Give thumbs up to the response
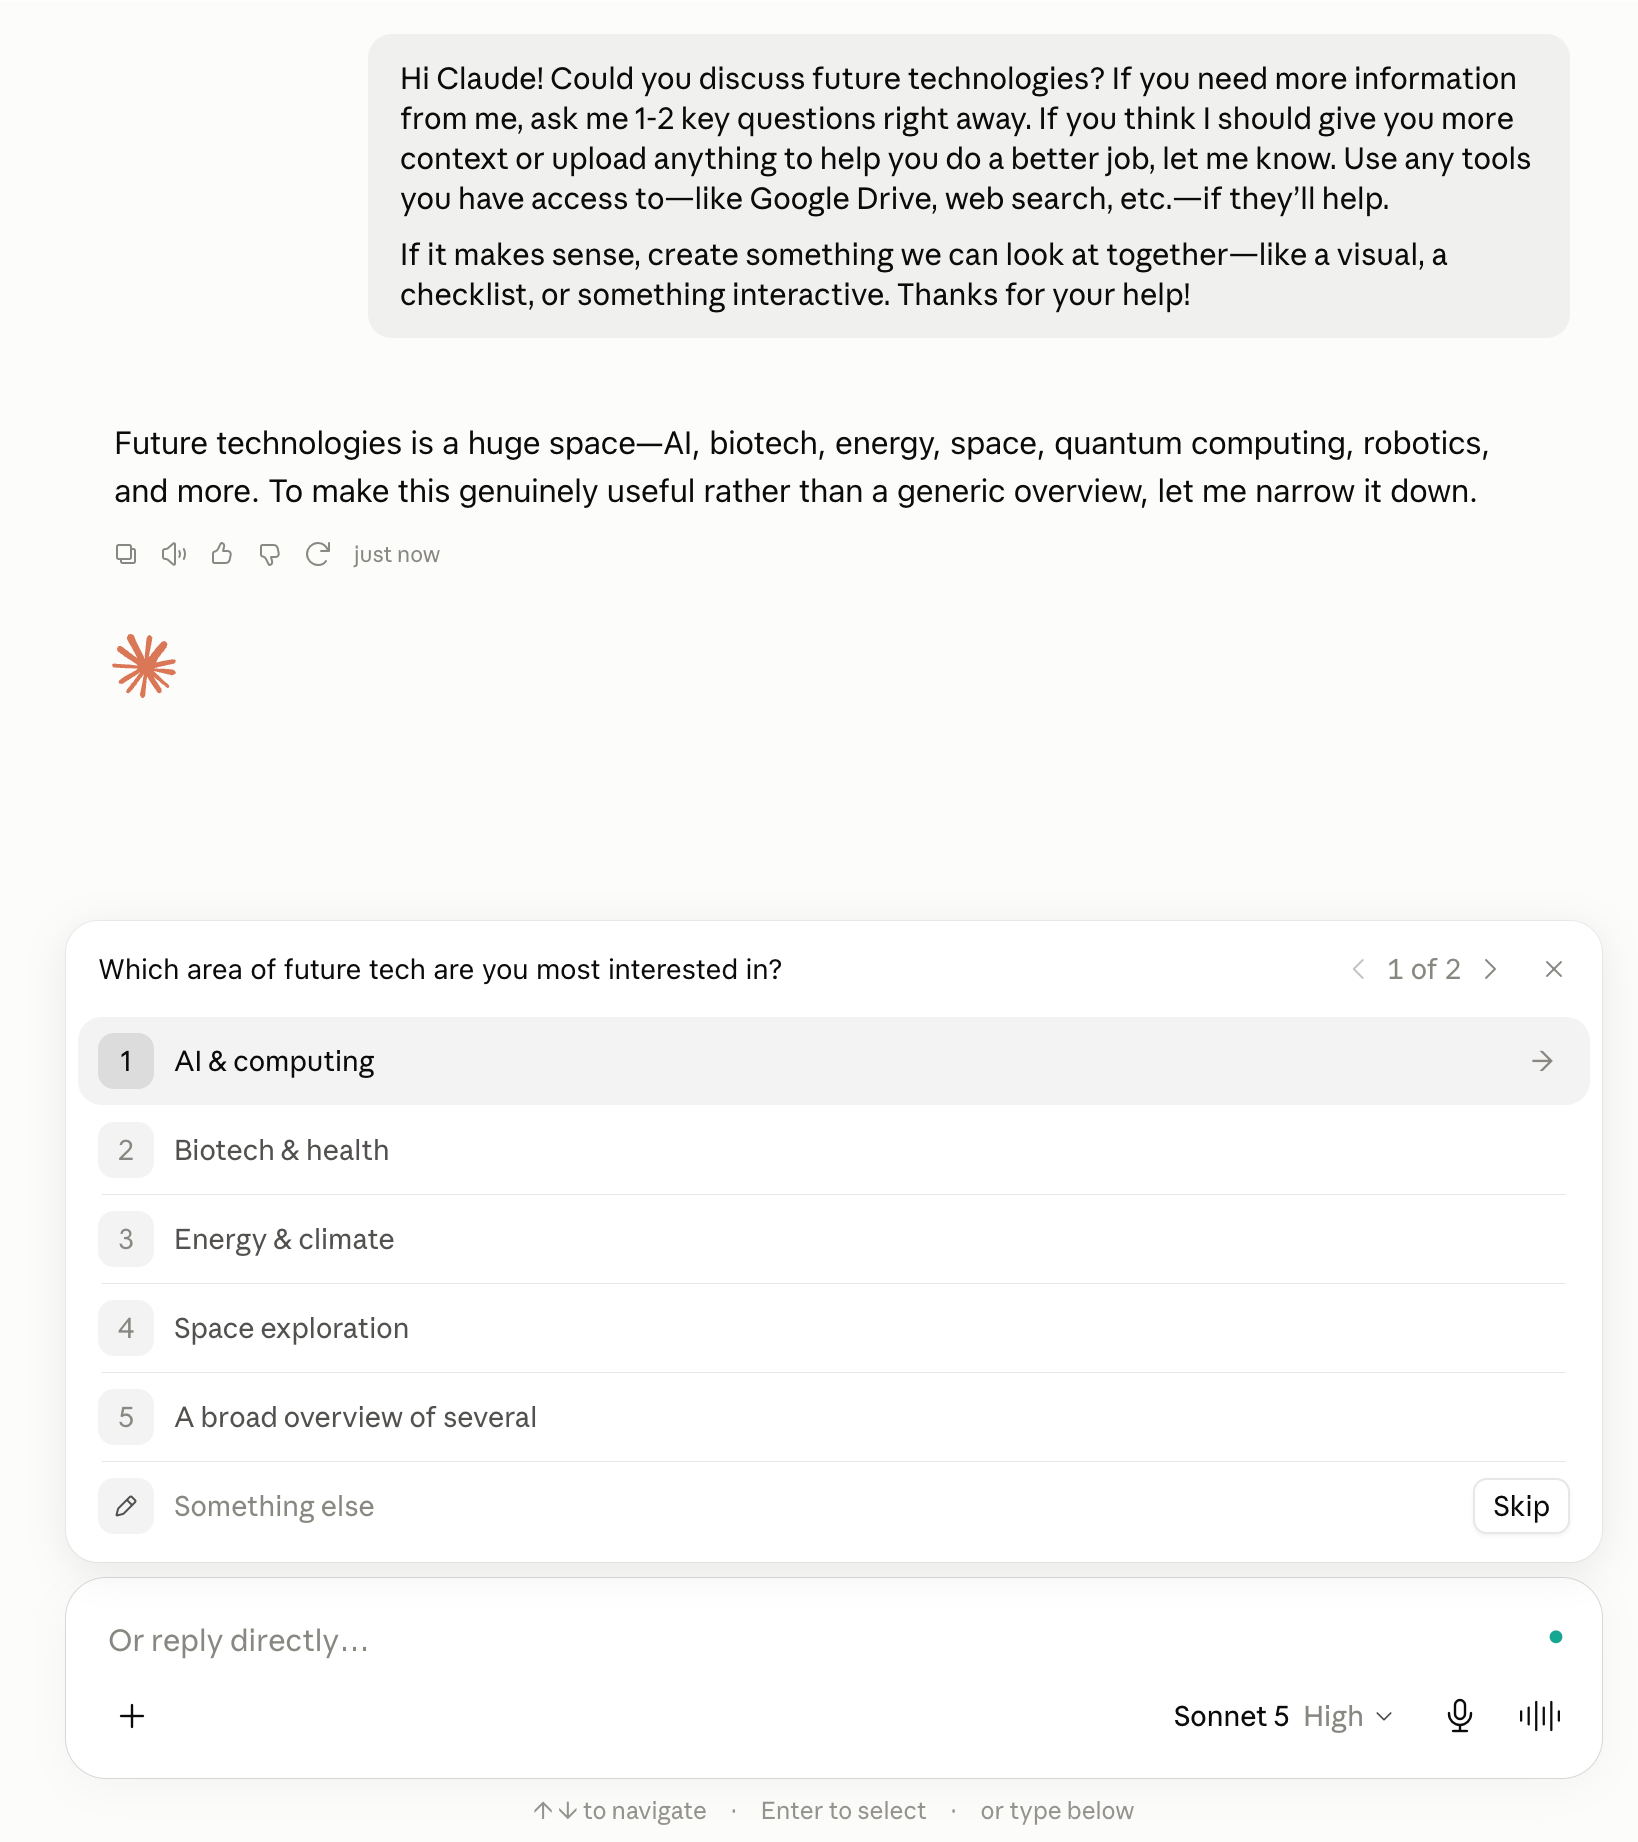Screen dimensions: 1638x1842 coord(222,554)
